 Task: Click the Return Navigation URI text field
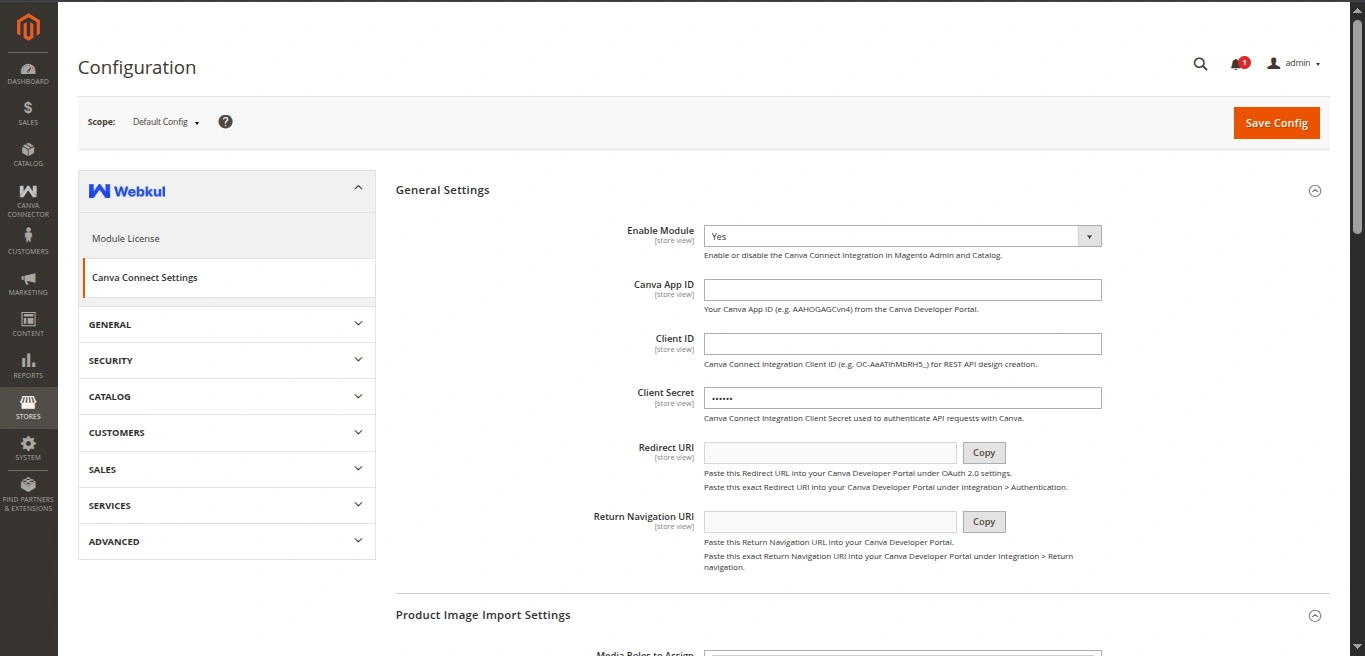[830, 522]
